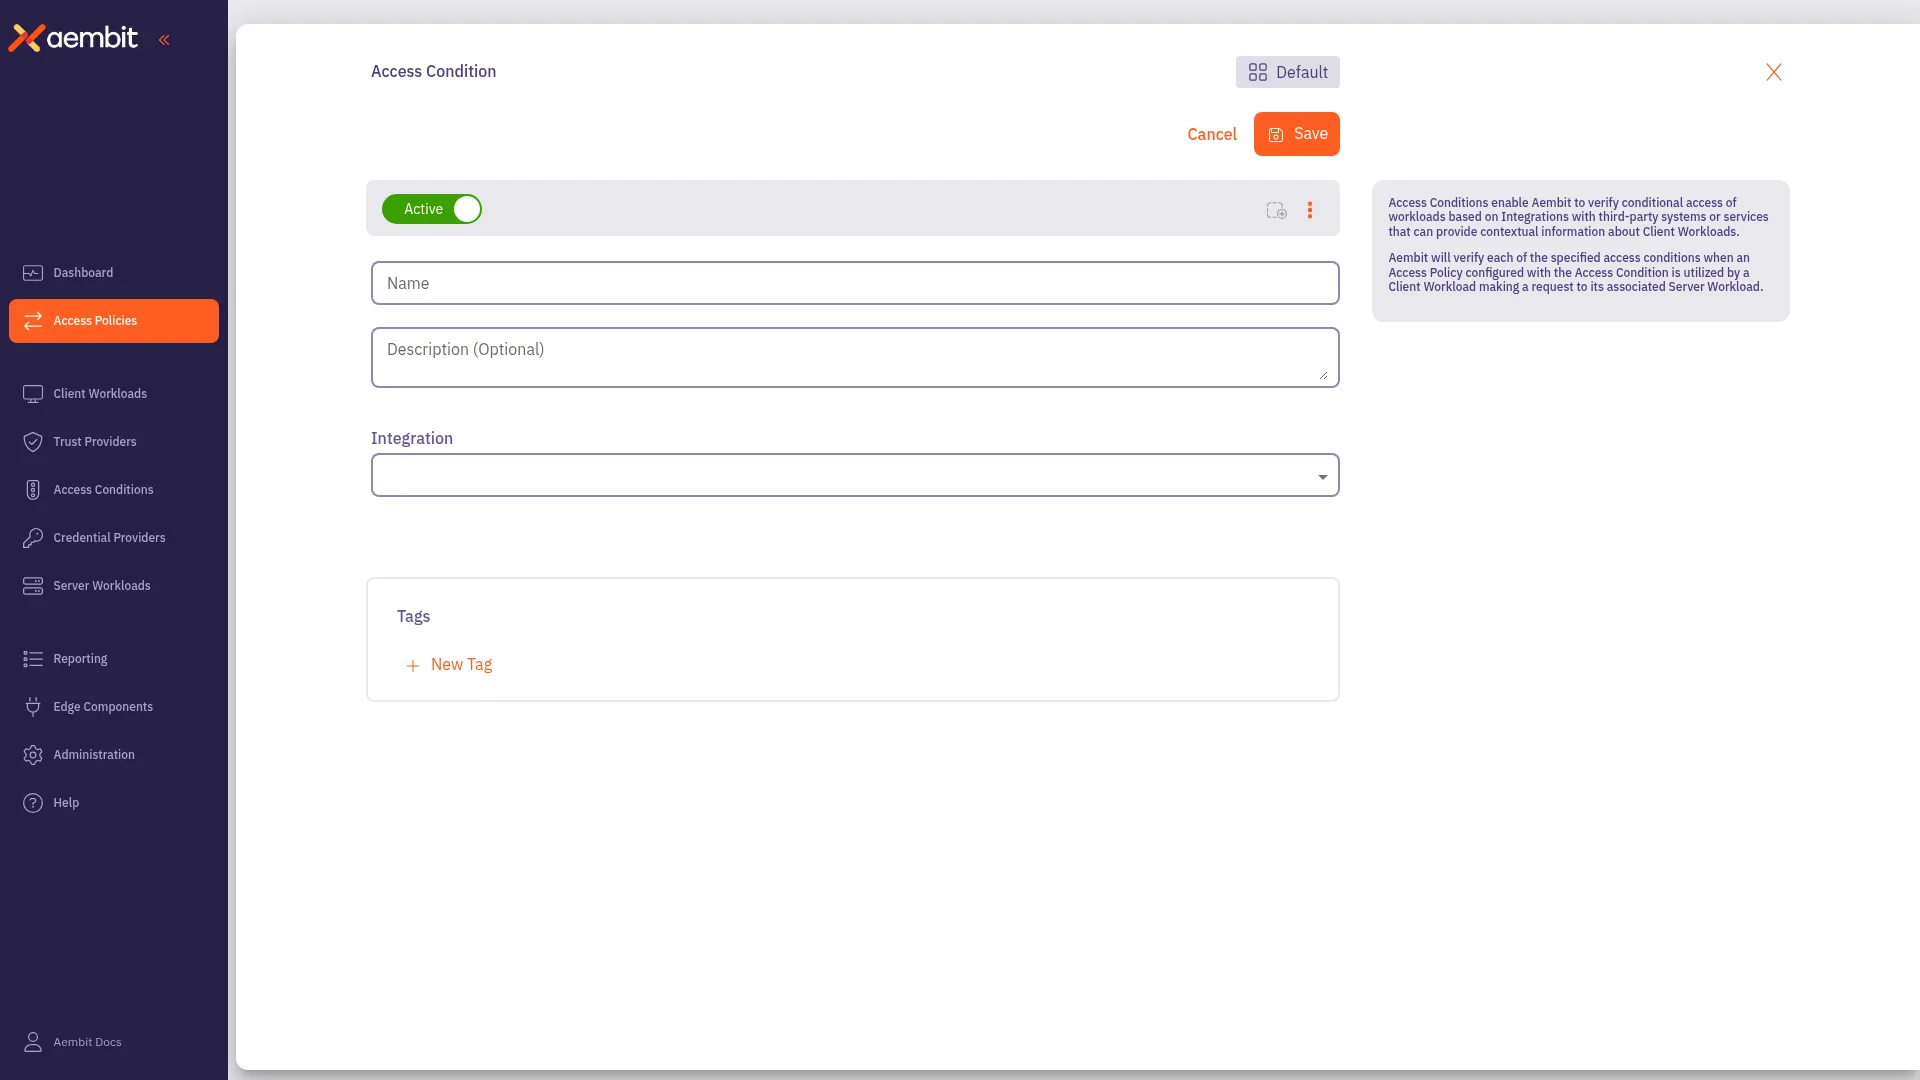Click the Aembit Docs user icon
This screenshot has height=1080, width=1920.
33,1042
